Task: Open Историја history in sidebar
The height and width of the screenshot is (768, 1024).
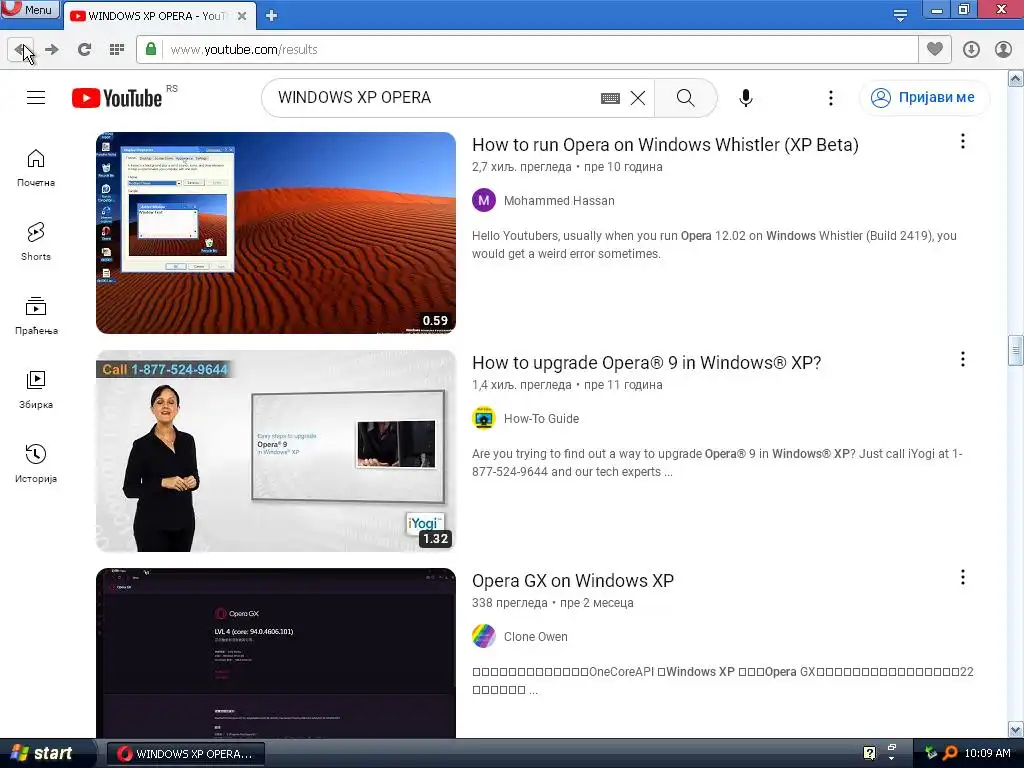Action: click(36, 464)
